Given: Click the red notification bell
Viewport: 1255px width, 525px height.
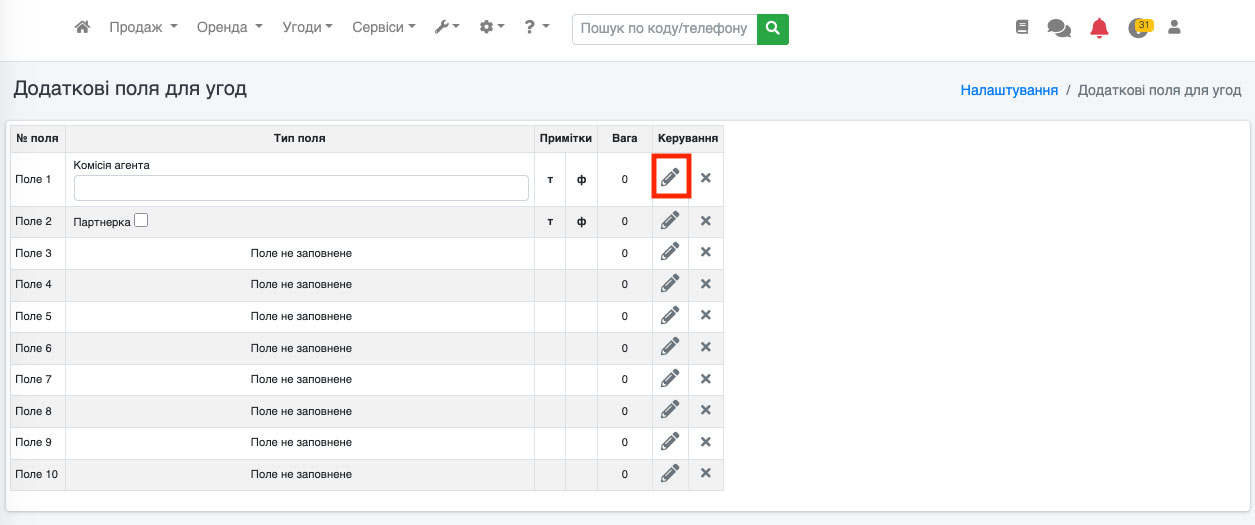Looking at the screenshot, I should coord(1099,28).
